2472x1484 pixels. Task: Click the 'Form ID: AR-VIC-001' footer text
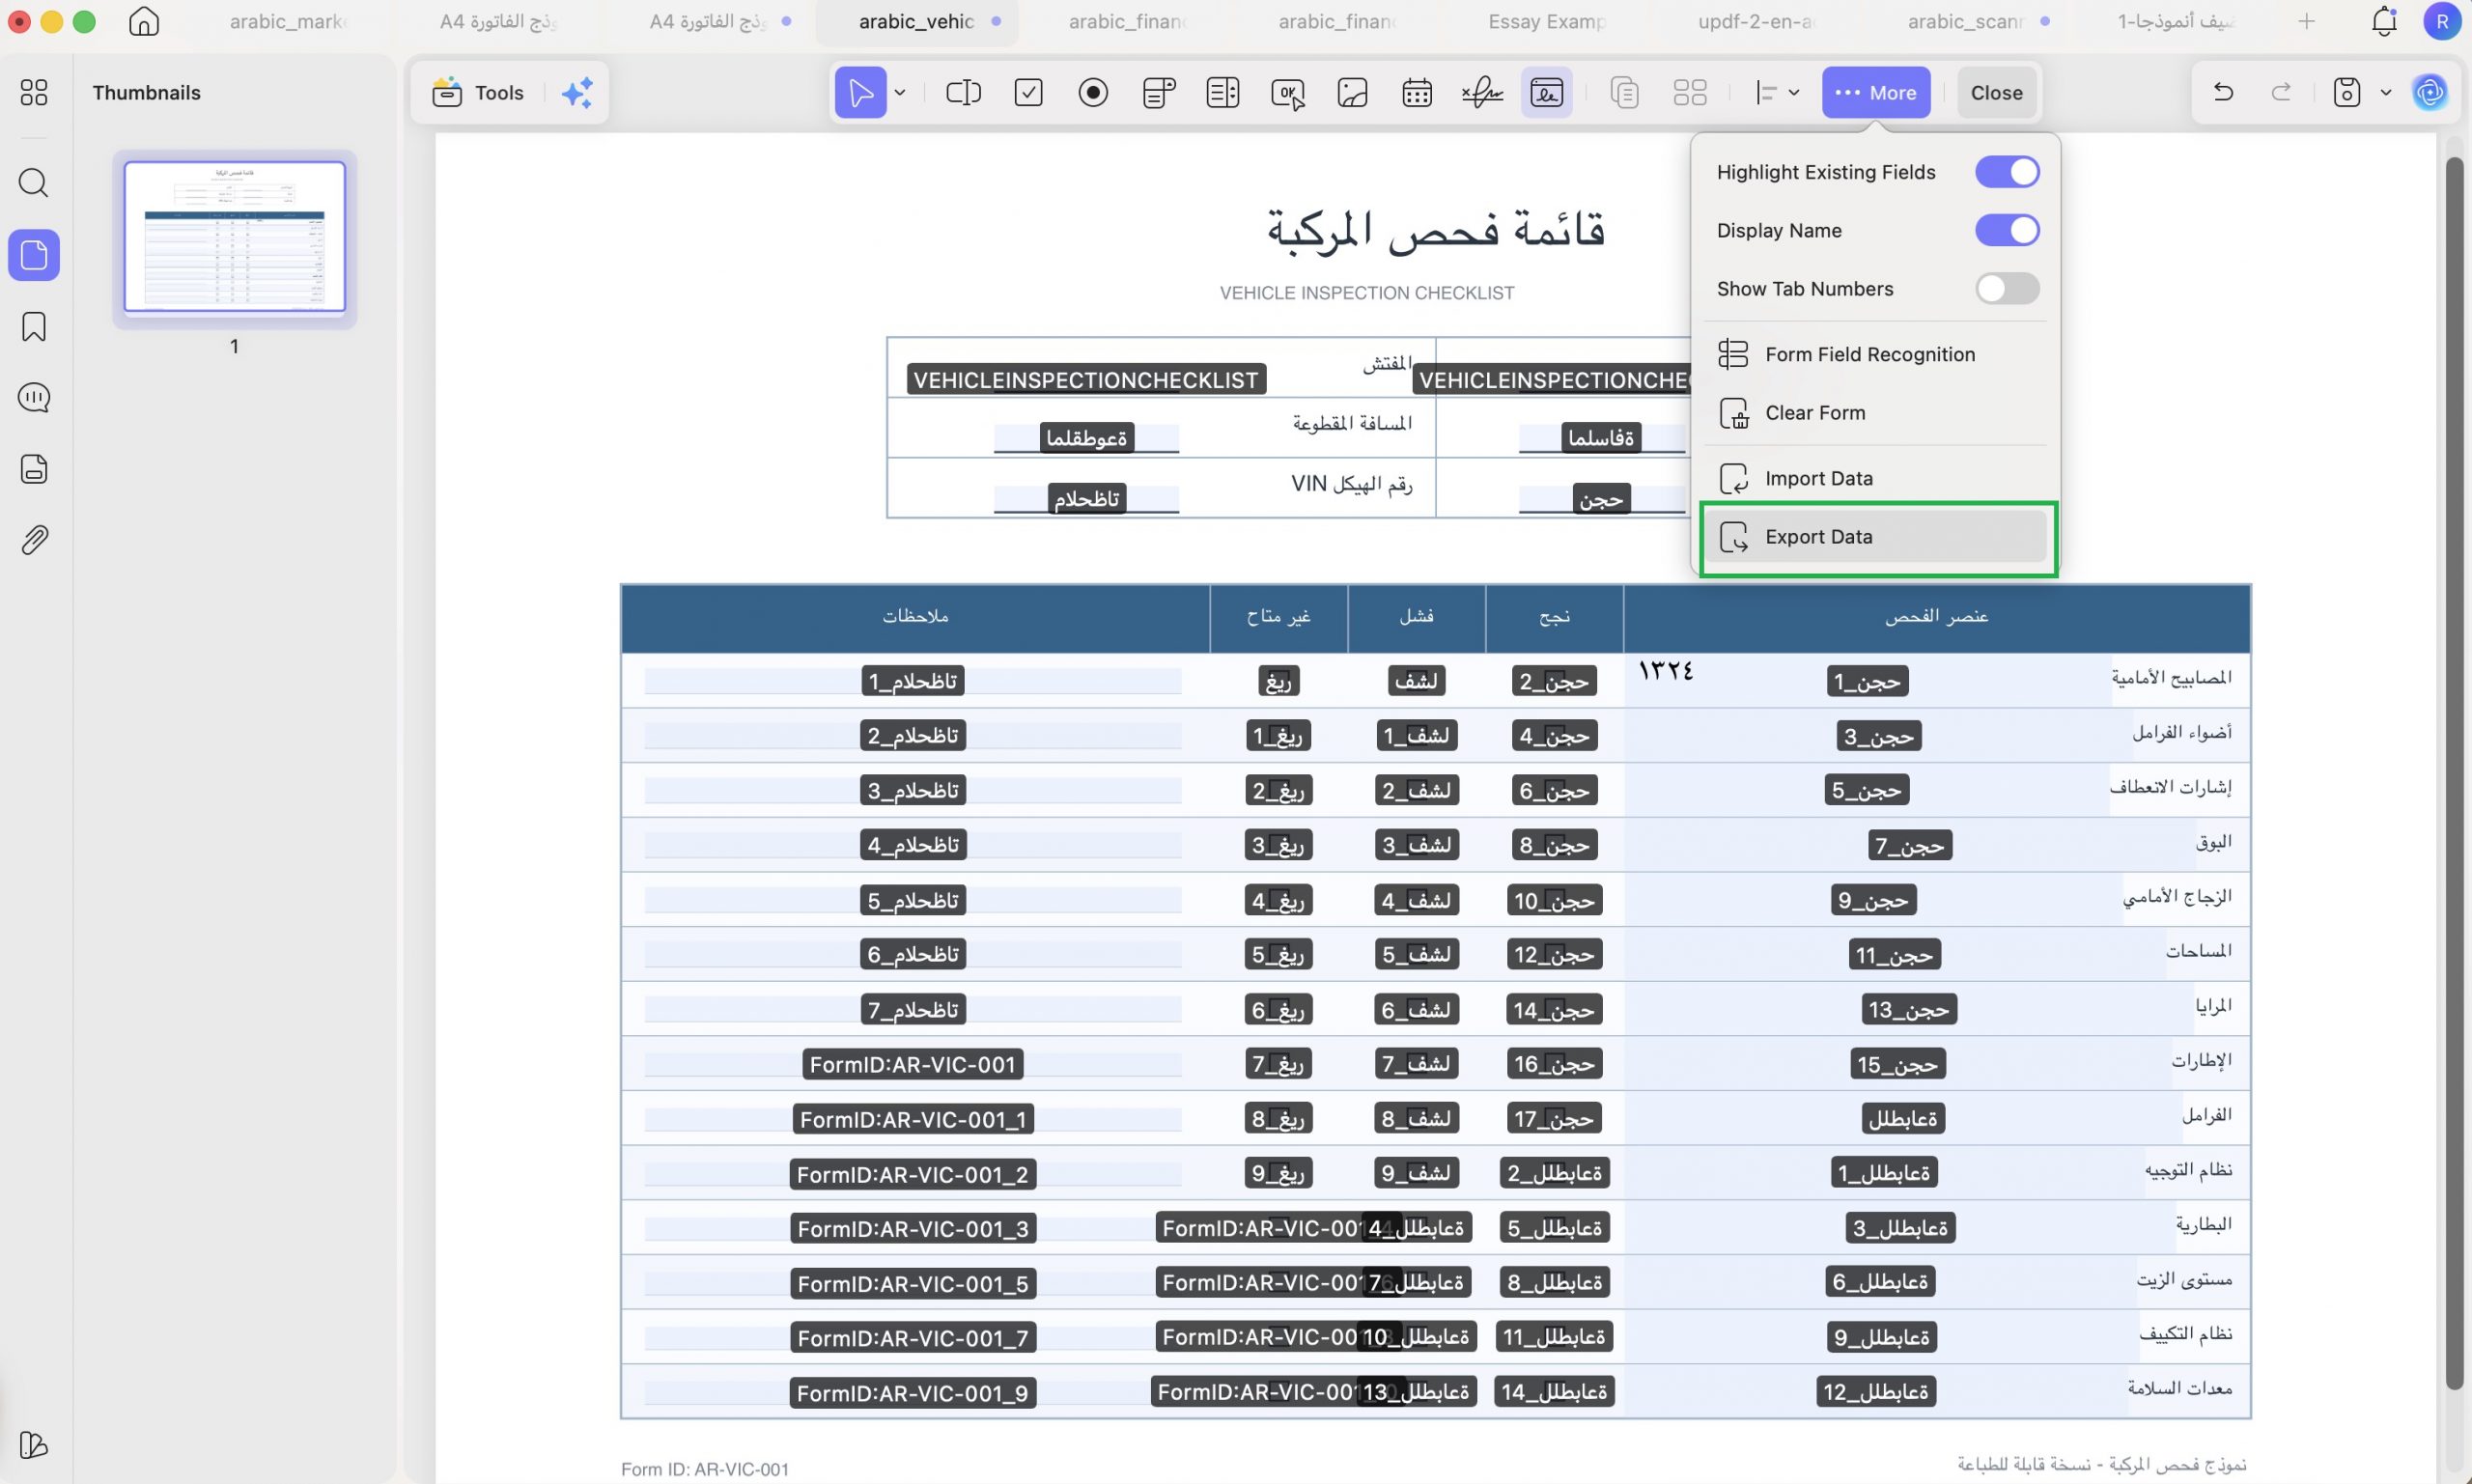pyautogui.click(x=705, y=1468)
